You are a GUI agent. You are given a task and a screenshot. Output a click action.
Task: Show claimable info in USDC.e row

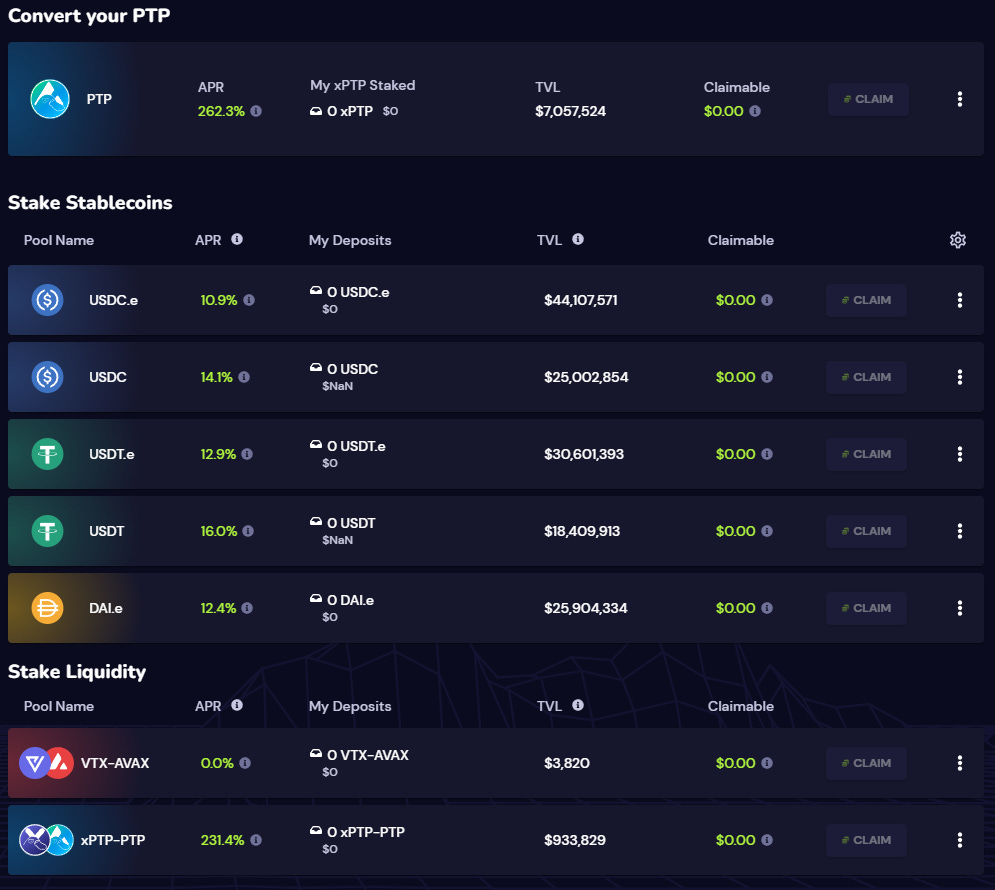pos(767,300)
